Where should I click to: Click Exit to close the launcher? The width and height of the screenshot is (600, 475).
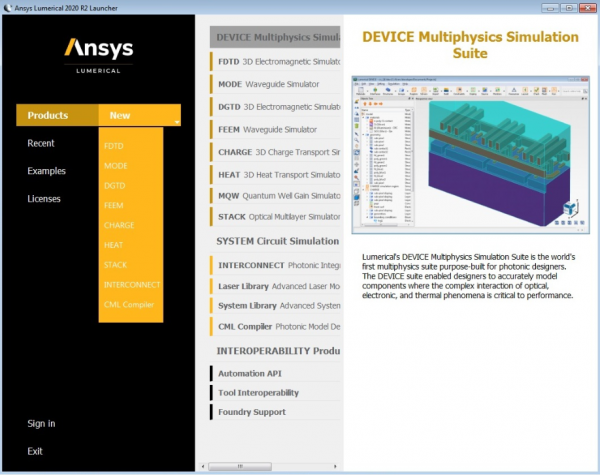pos(35,451)
